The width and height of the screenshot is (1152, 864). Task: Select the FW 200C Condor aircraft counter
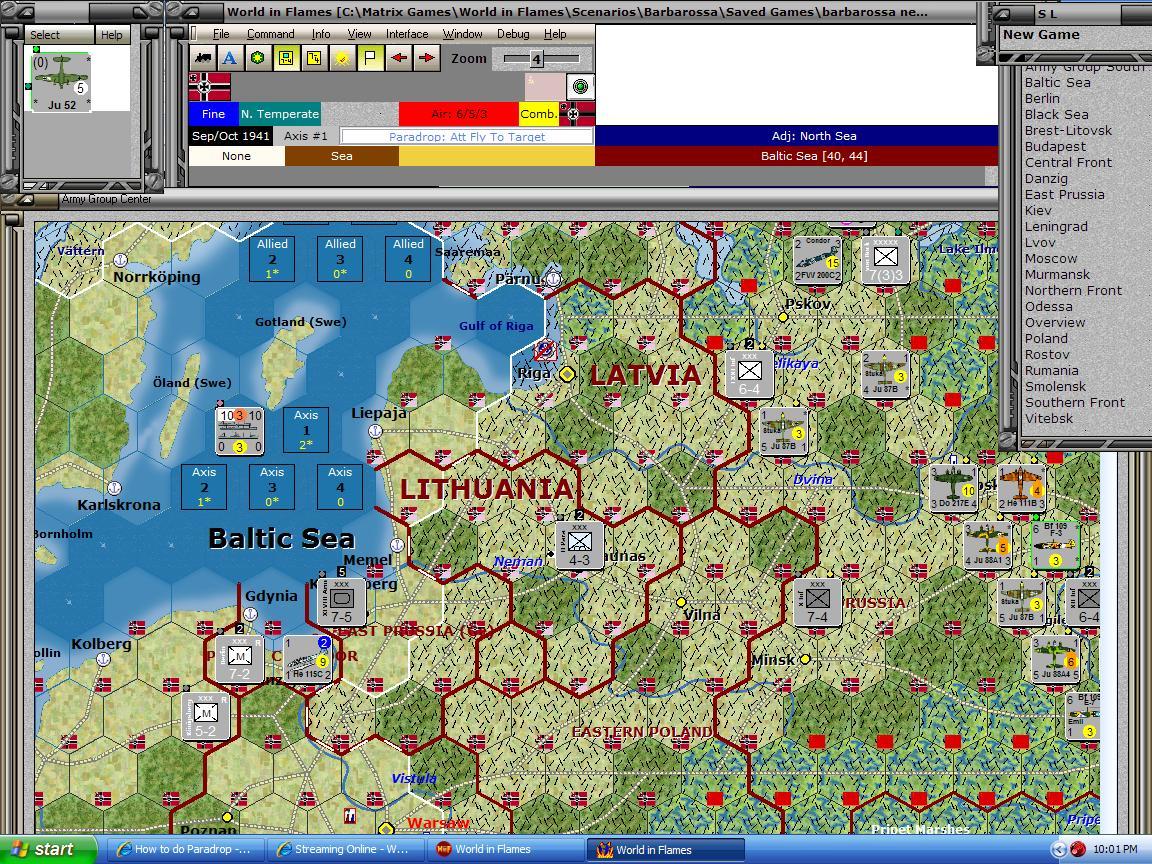(x=817, y=260)
